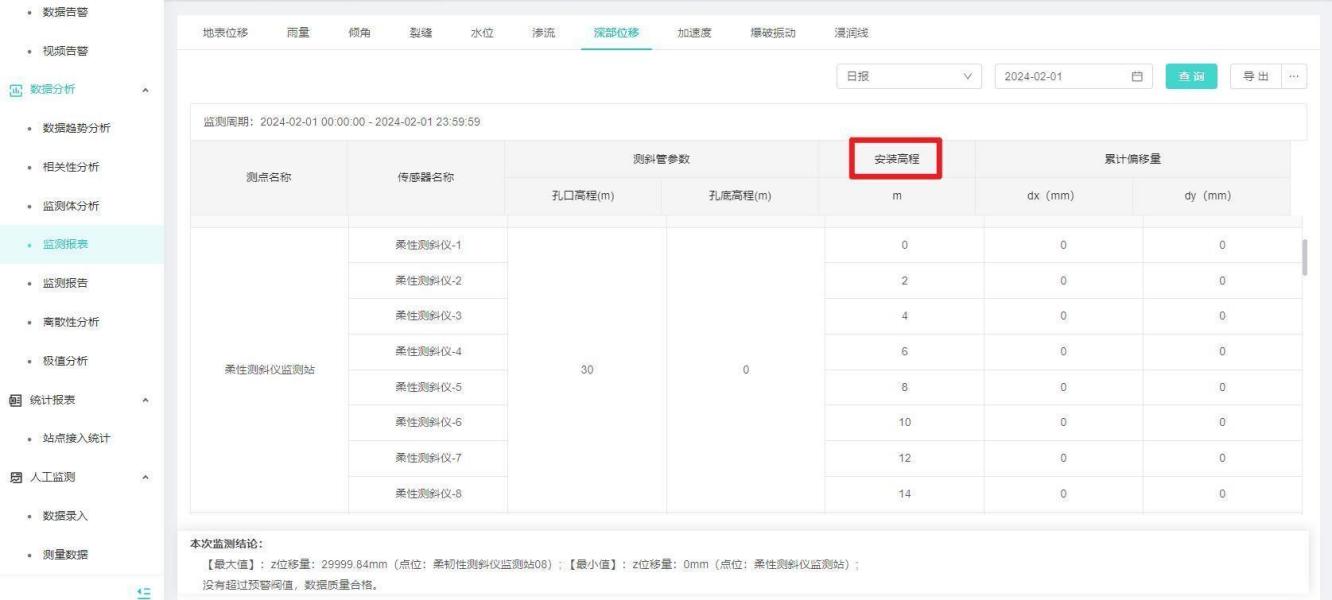The height and width of the screenshot is (600, 1332).
Task: Click the 2024-02-01 date input field
Action: click(x=1060, y=77)
